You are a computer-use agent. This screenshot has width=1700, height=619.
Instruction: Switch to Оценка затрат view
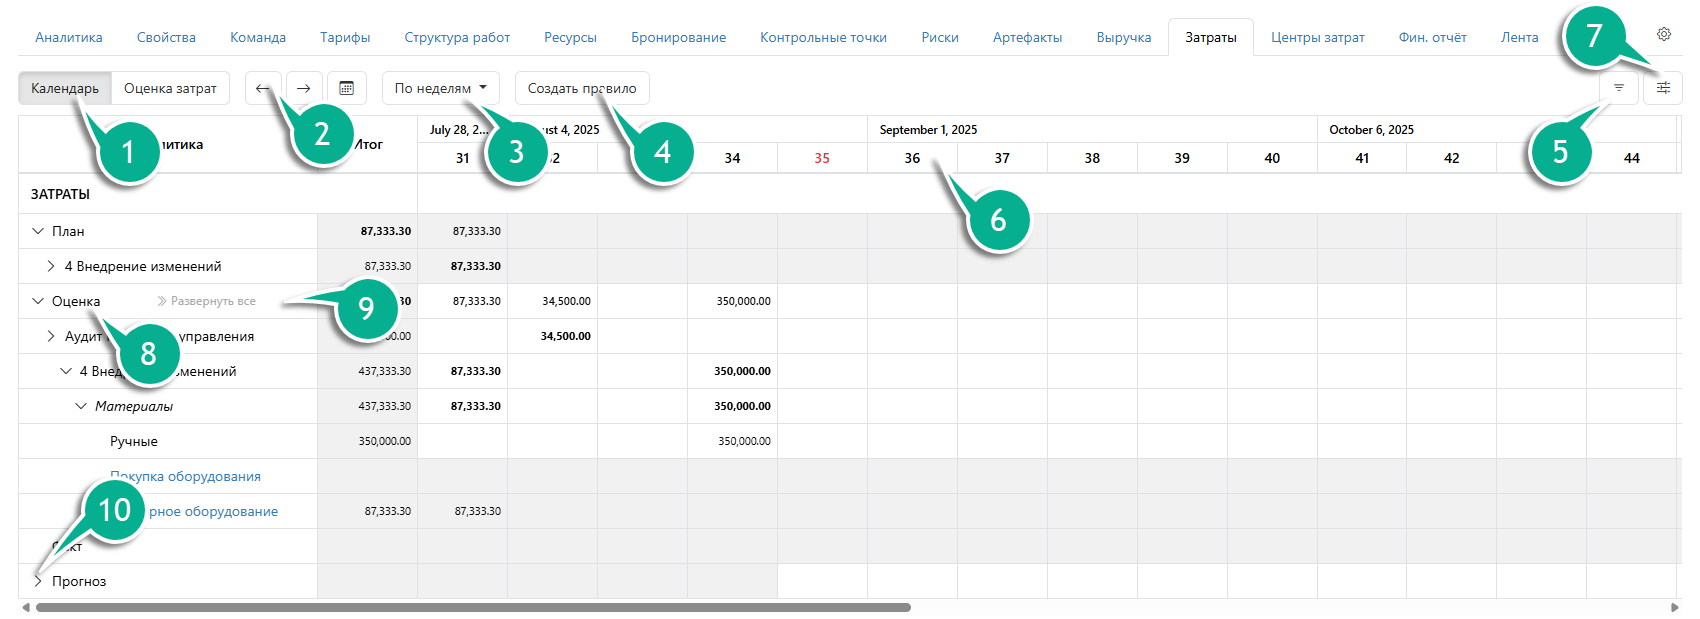coord(170,88)
